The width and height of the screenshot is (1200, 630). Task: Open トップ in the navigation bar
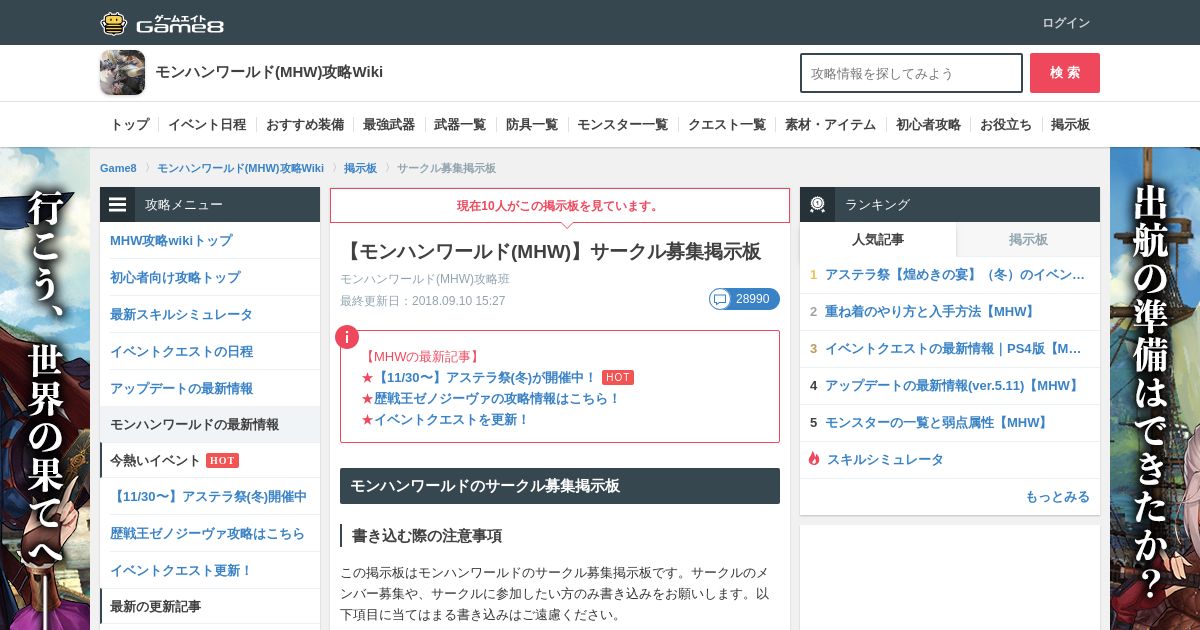click(130, 125)
